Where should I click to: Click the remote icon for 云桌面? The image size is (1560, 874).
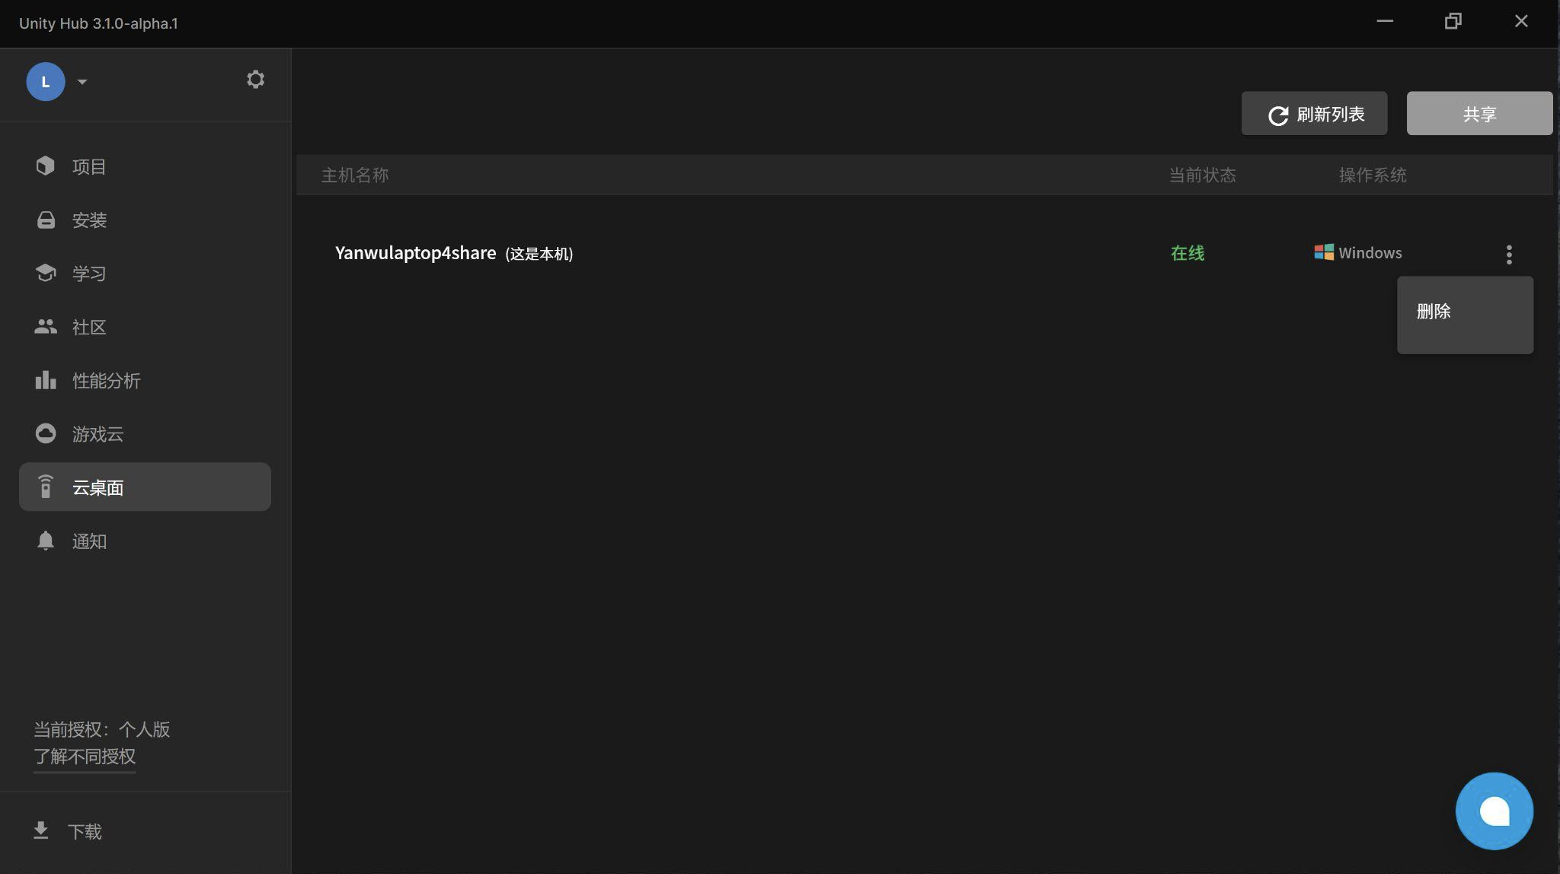coord(46,486)
